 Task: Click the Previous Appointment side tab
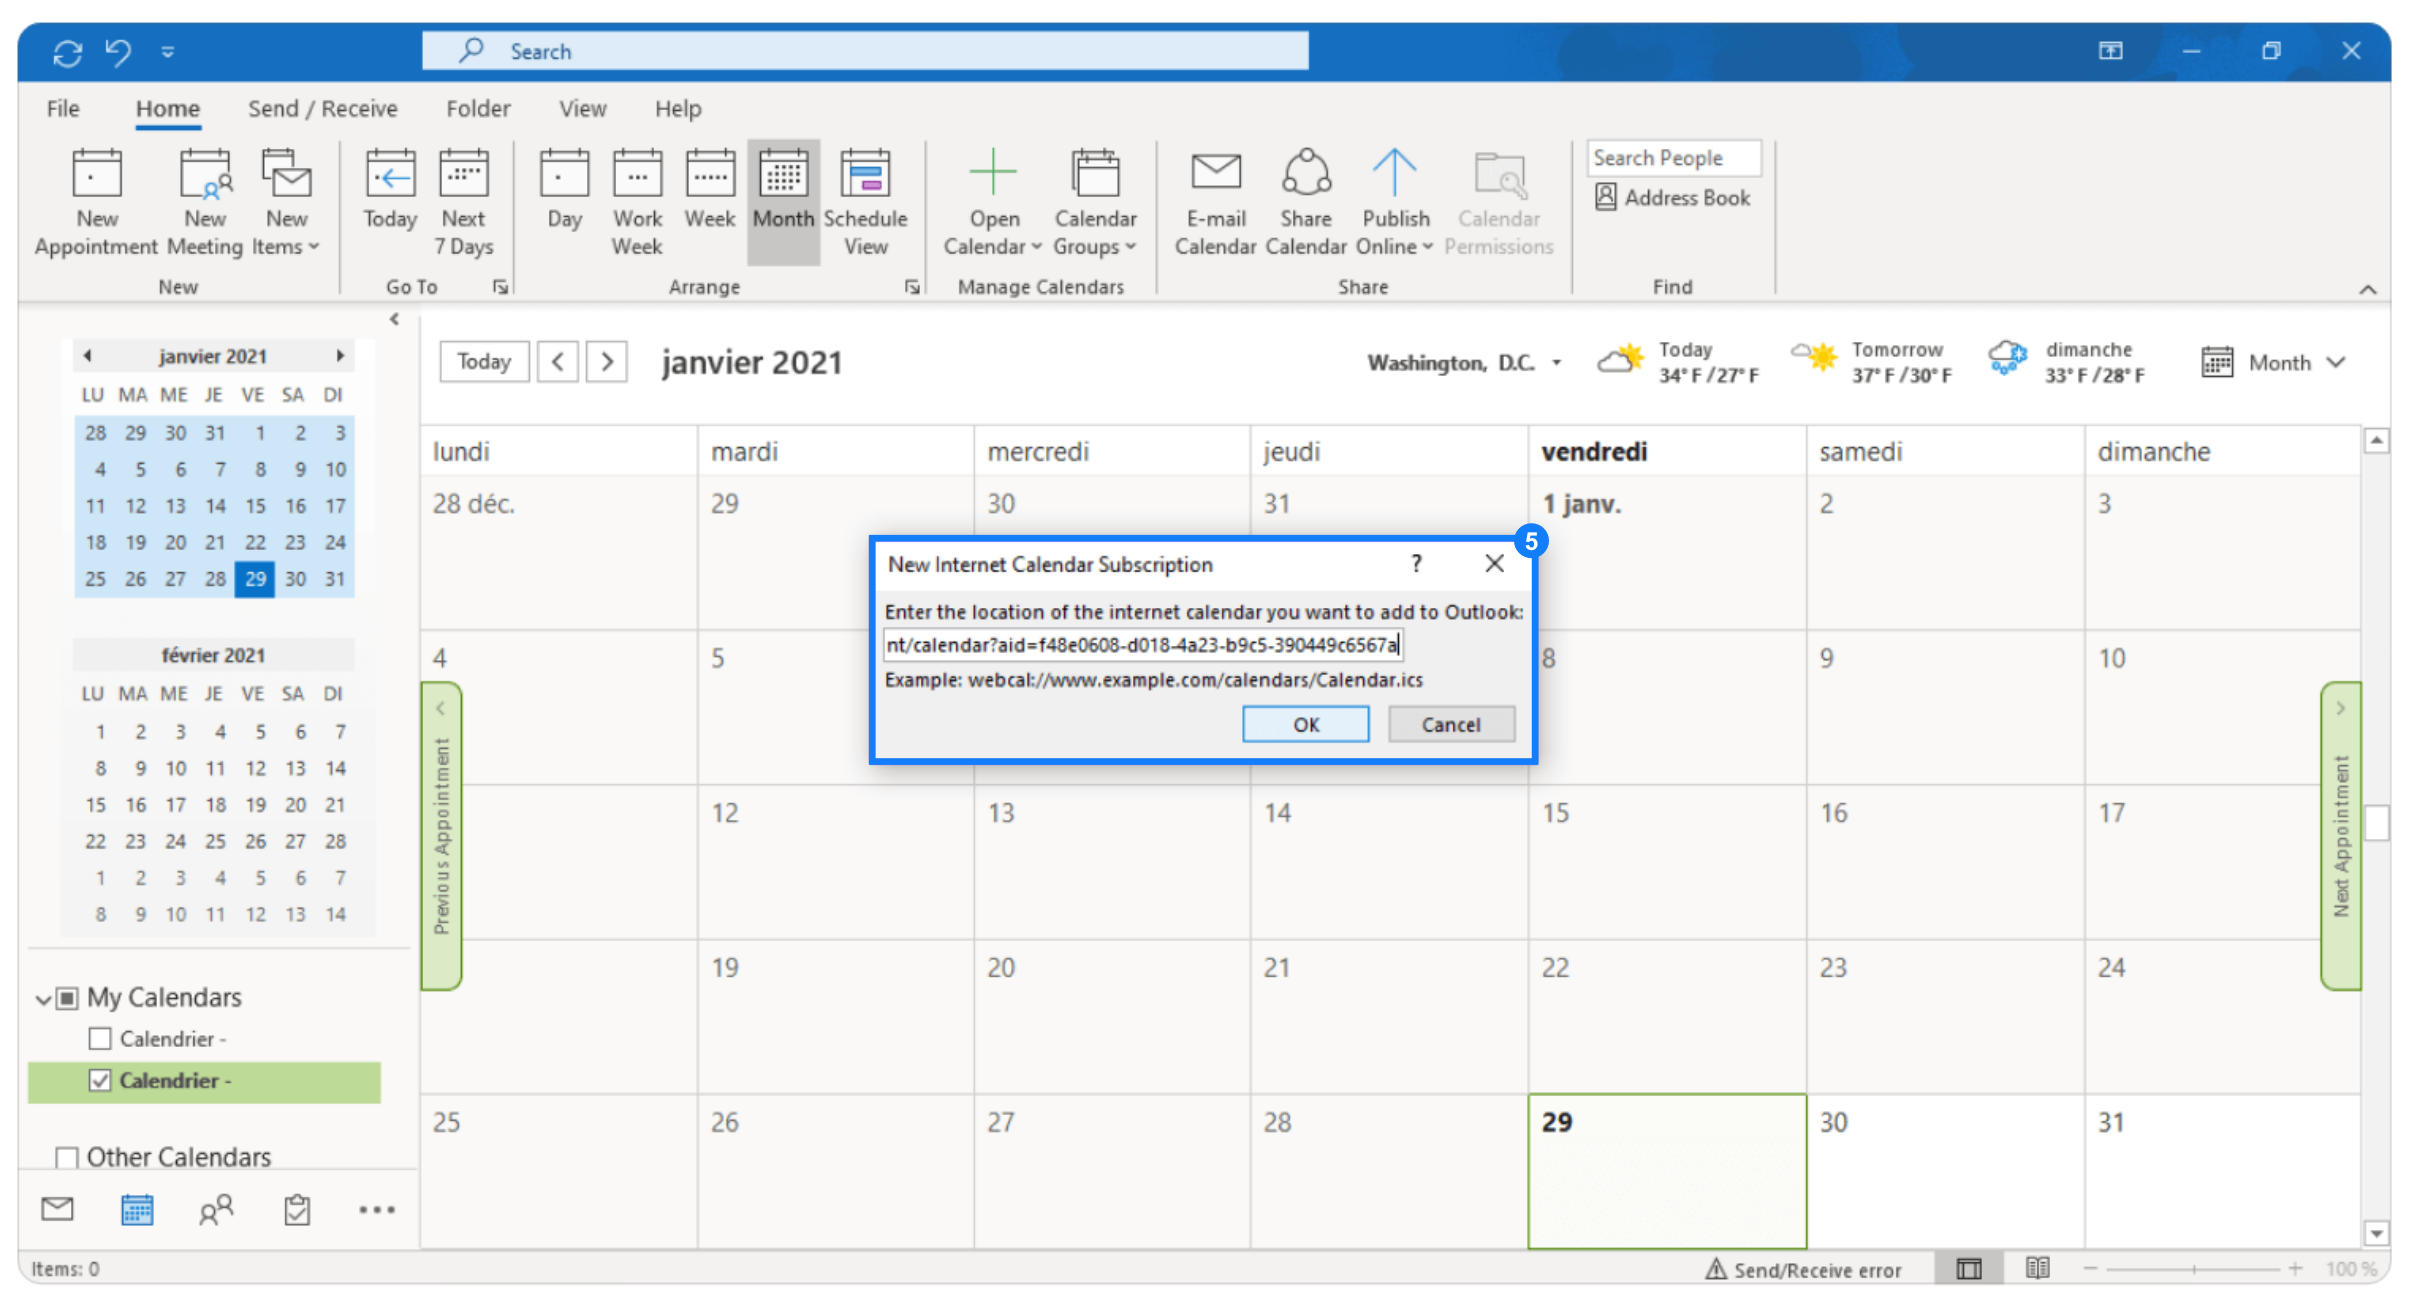click(x=442, y=836)
